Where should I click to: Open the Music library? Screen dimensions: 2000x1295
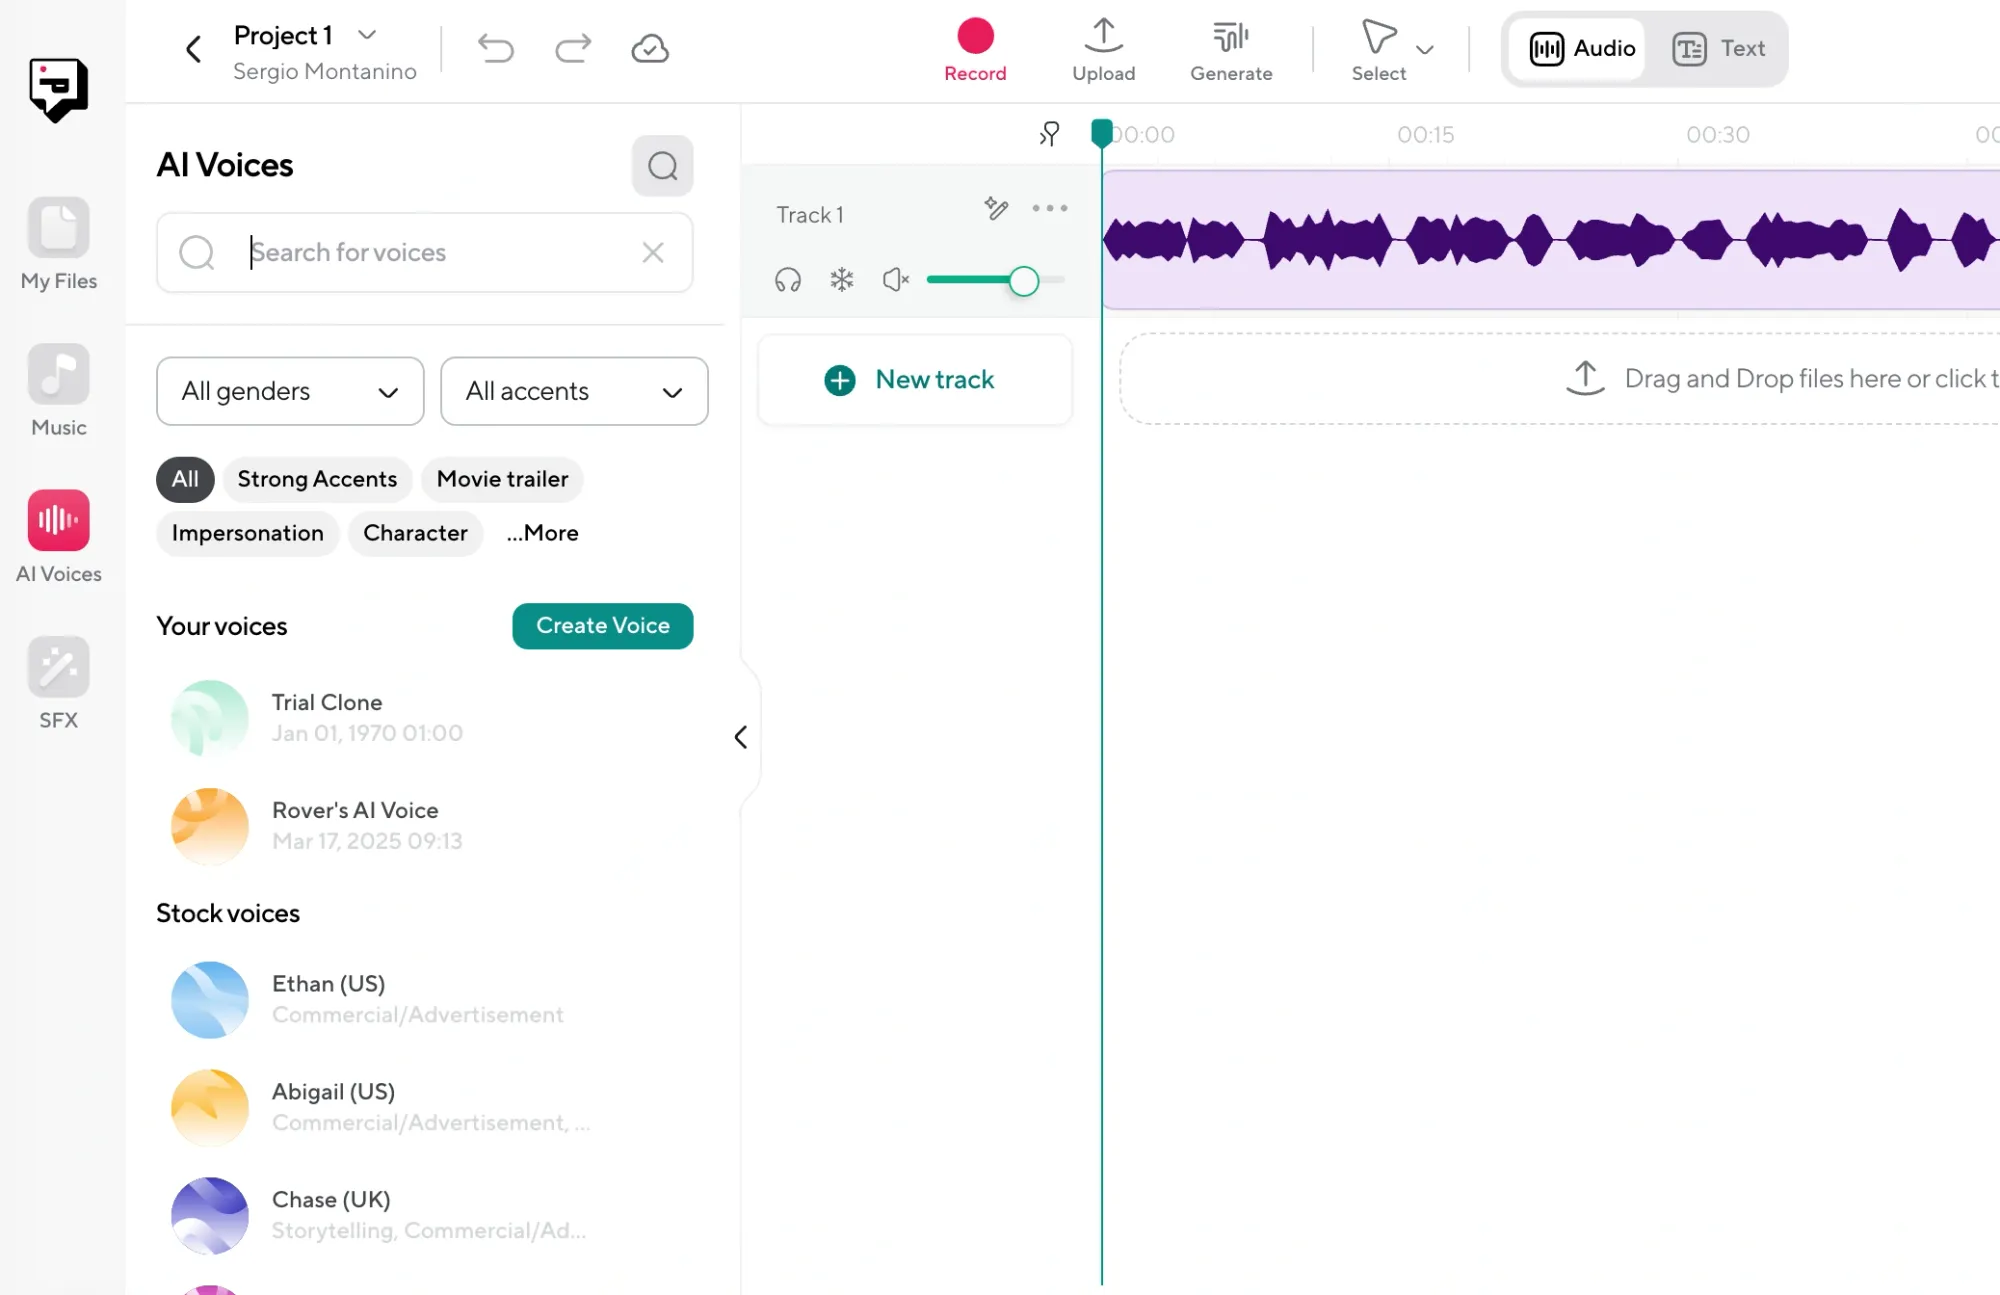pos(57,390)
